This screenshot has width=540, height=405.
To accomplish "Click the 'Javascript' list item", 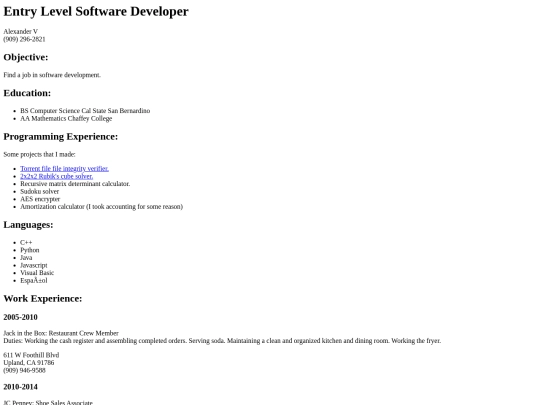I will [34, 265].
